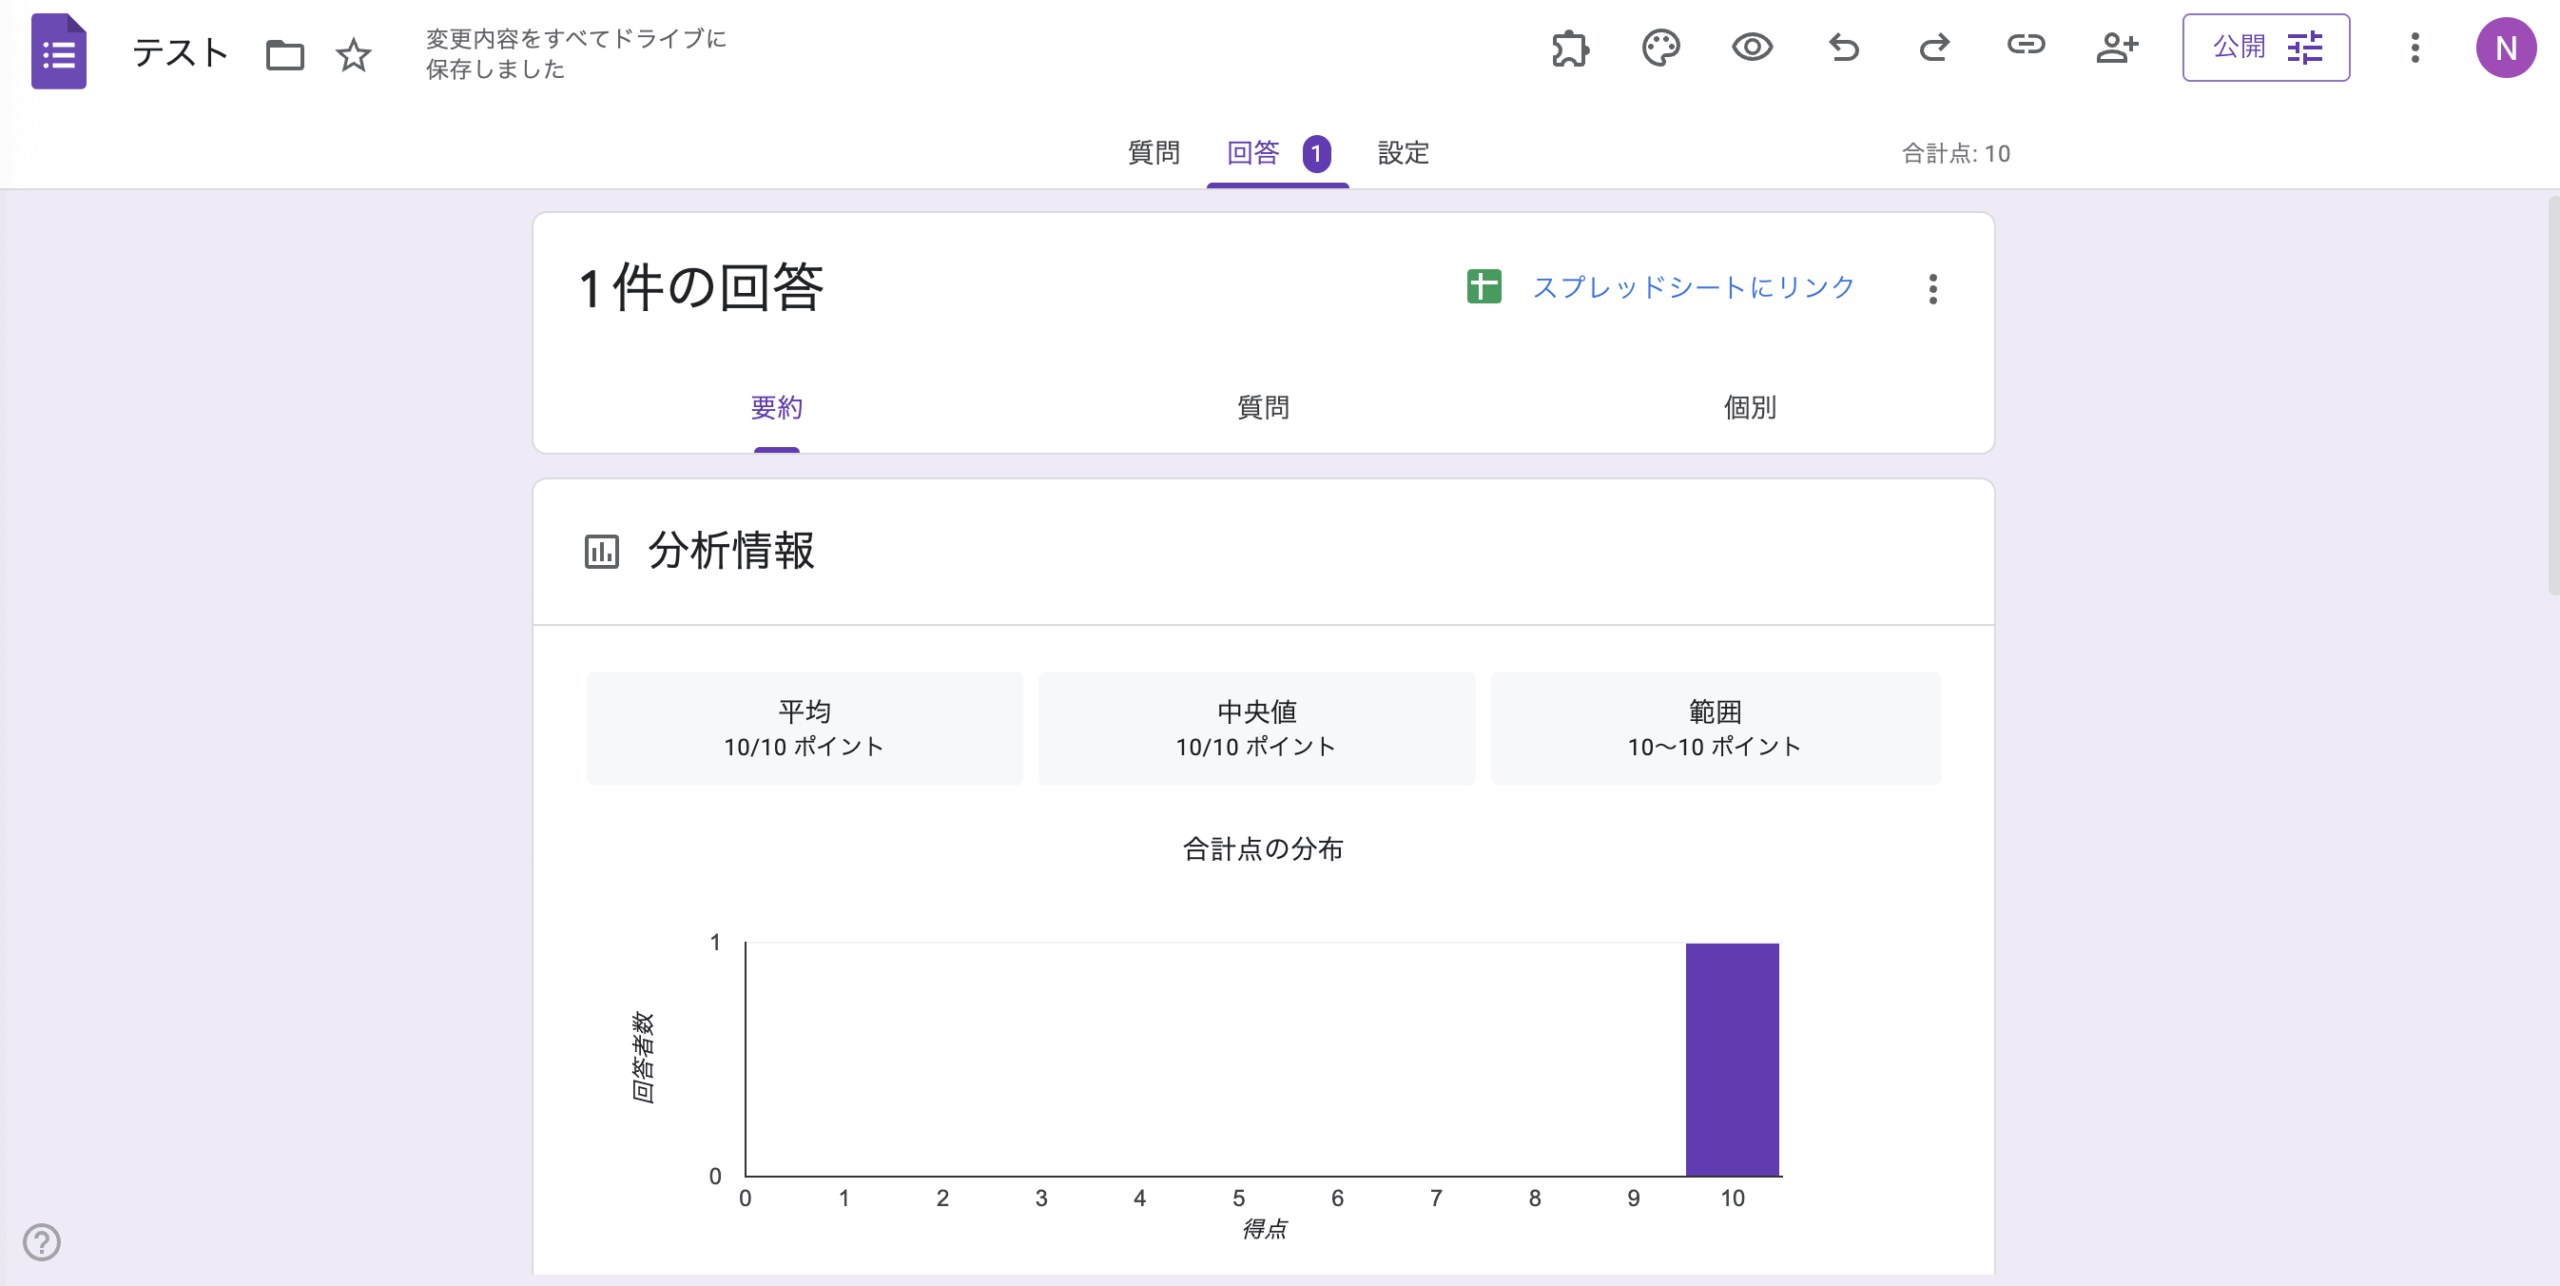2560x1286 pixels.
Task: Copy responder link using the link icon
Action: tap(2025, 46)
